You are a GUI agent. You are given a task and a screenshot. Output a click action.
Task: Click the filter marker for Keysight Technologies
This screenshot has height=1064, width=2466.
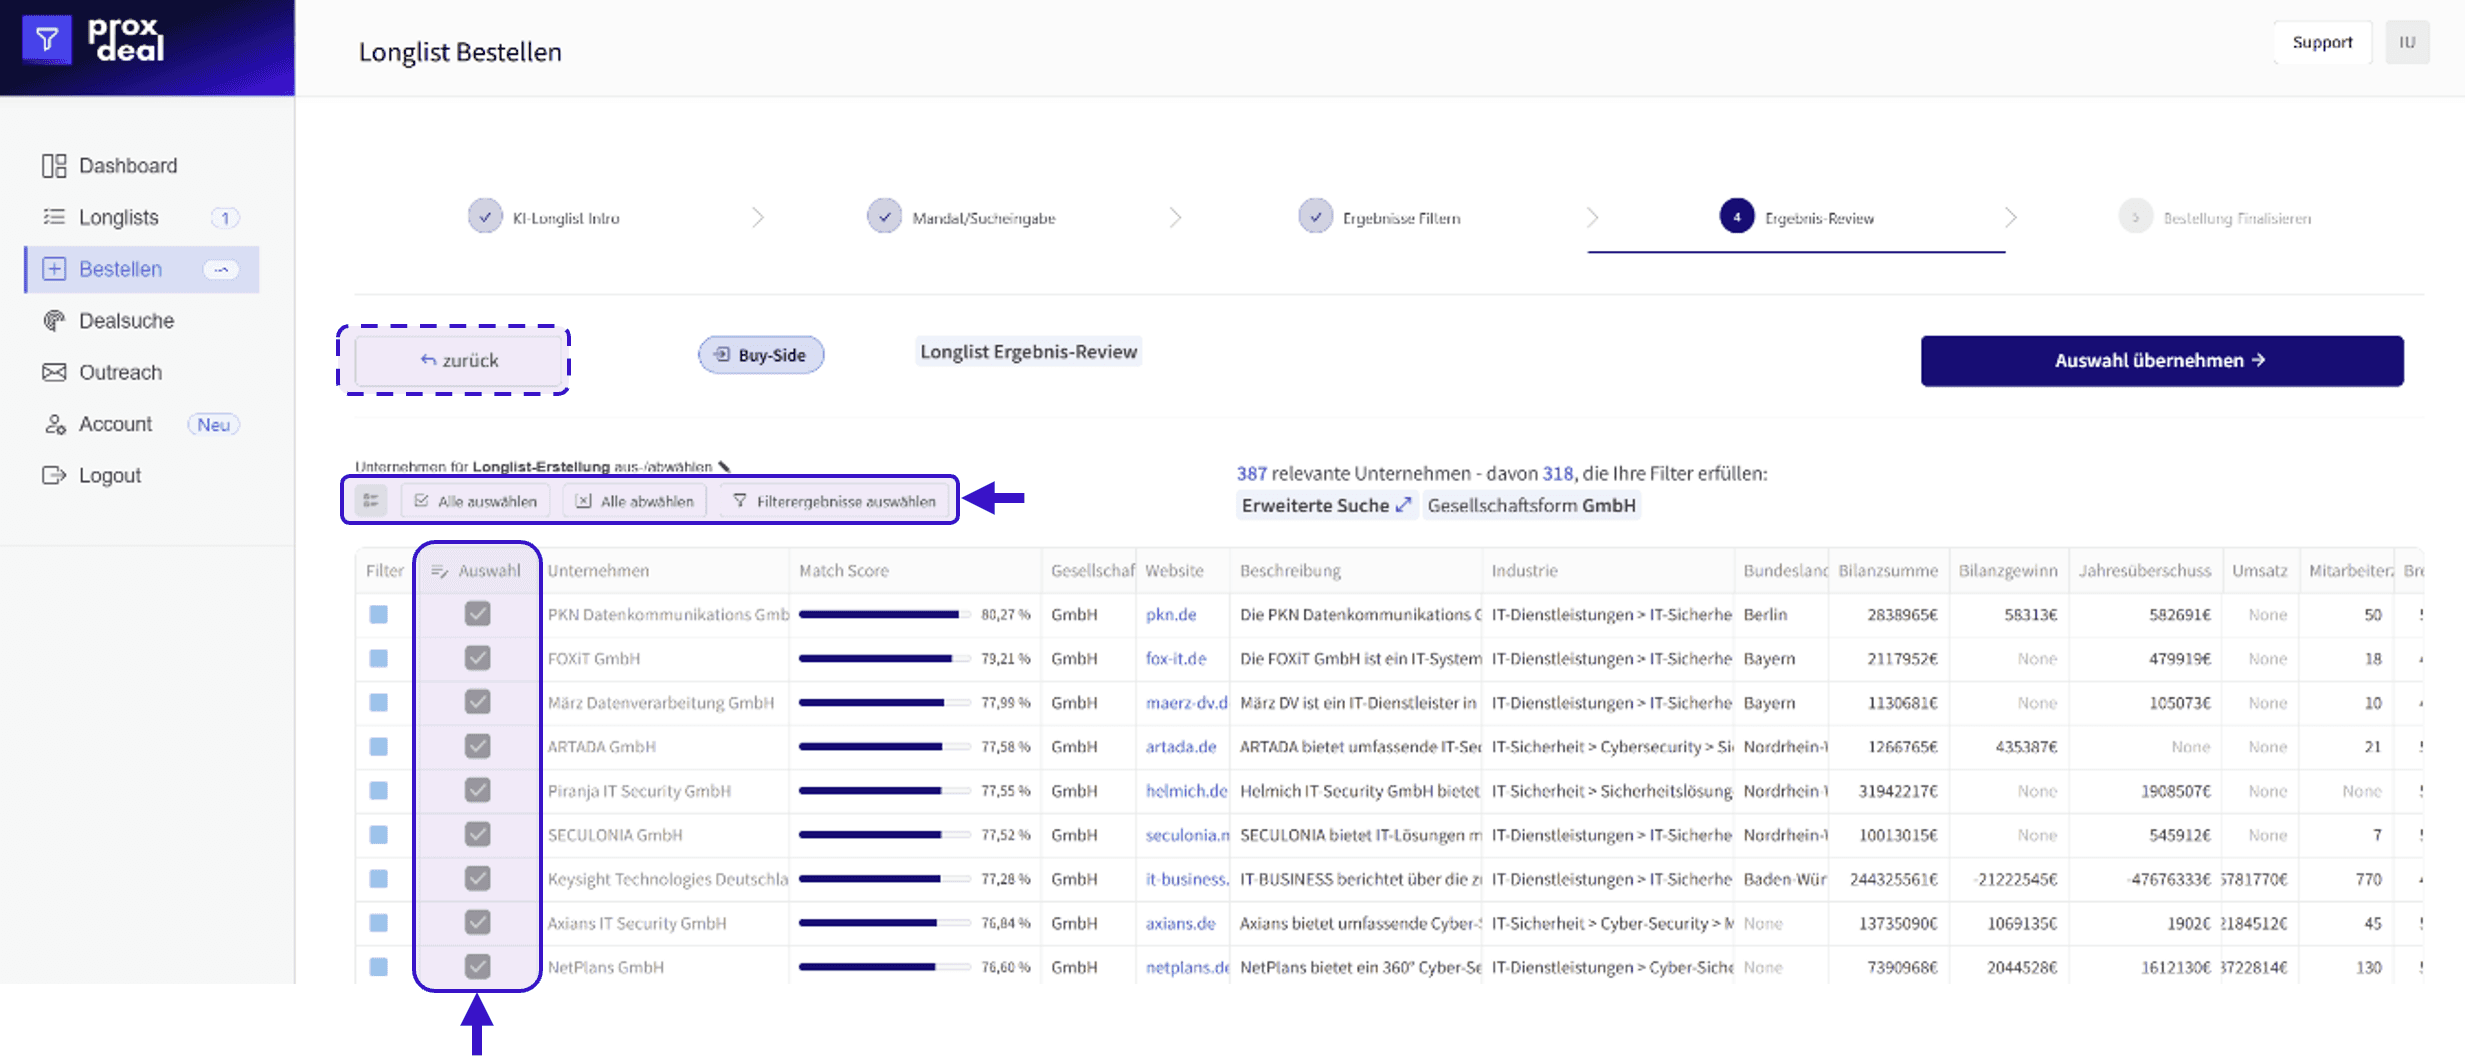click(x=378, y=879)
